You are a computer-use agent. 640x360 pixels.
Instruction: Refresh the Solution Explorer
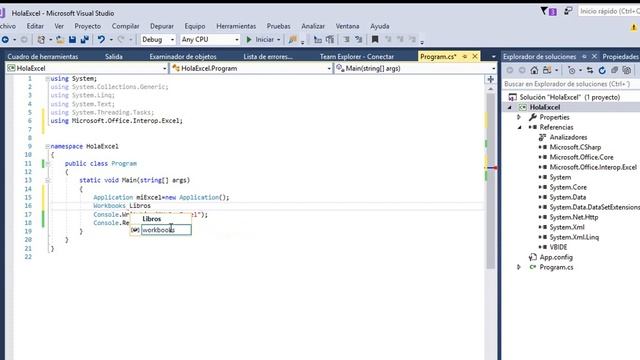(x=602, y=71)
